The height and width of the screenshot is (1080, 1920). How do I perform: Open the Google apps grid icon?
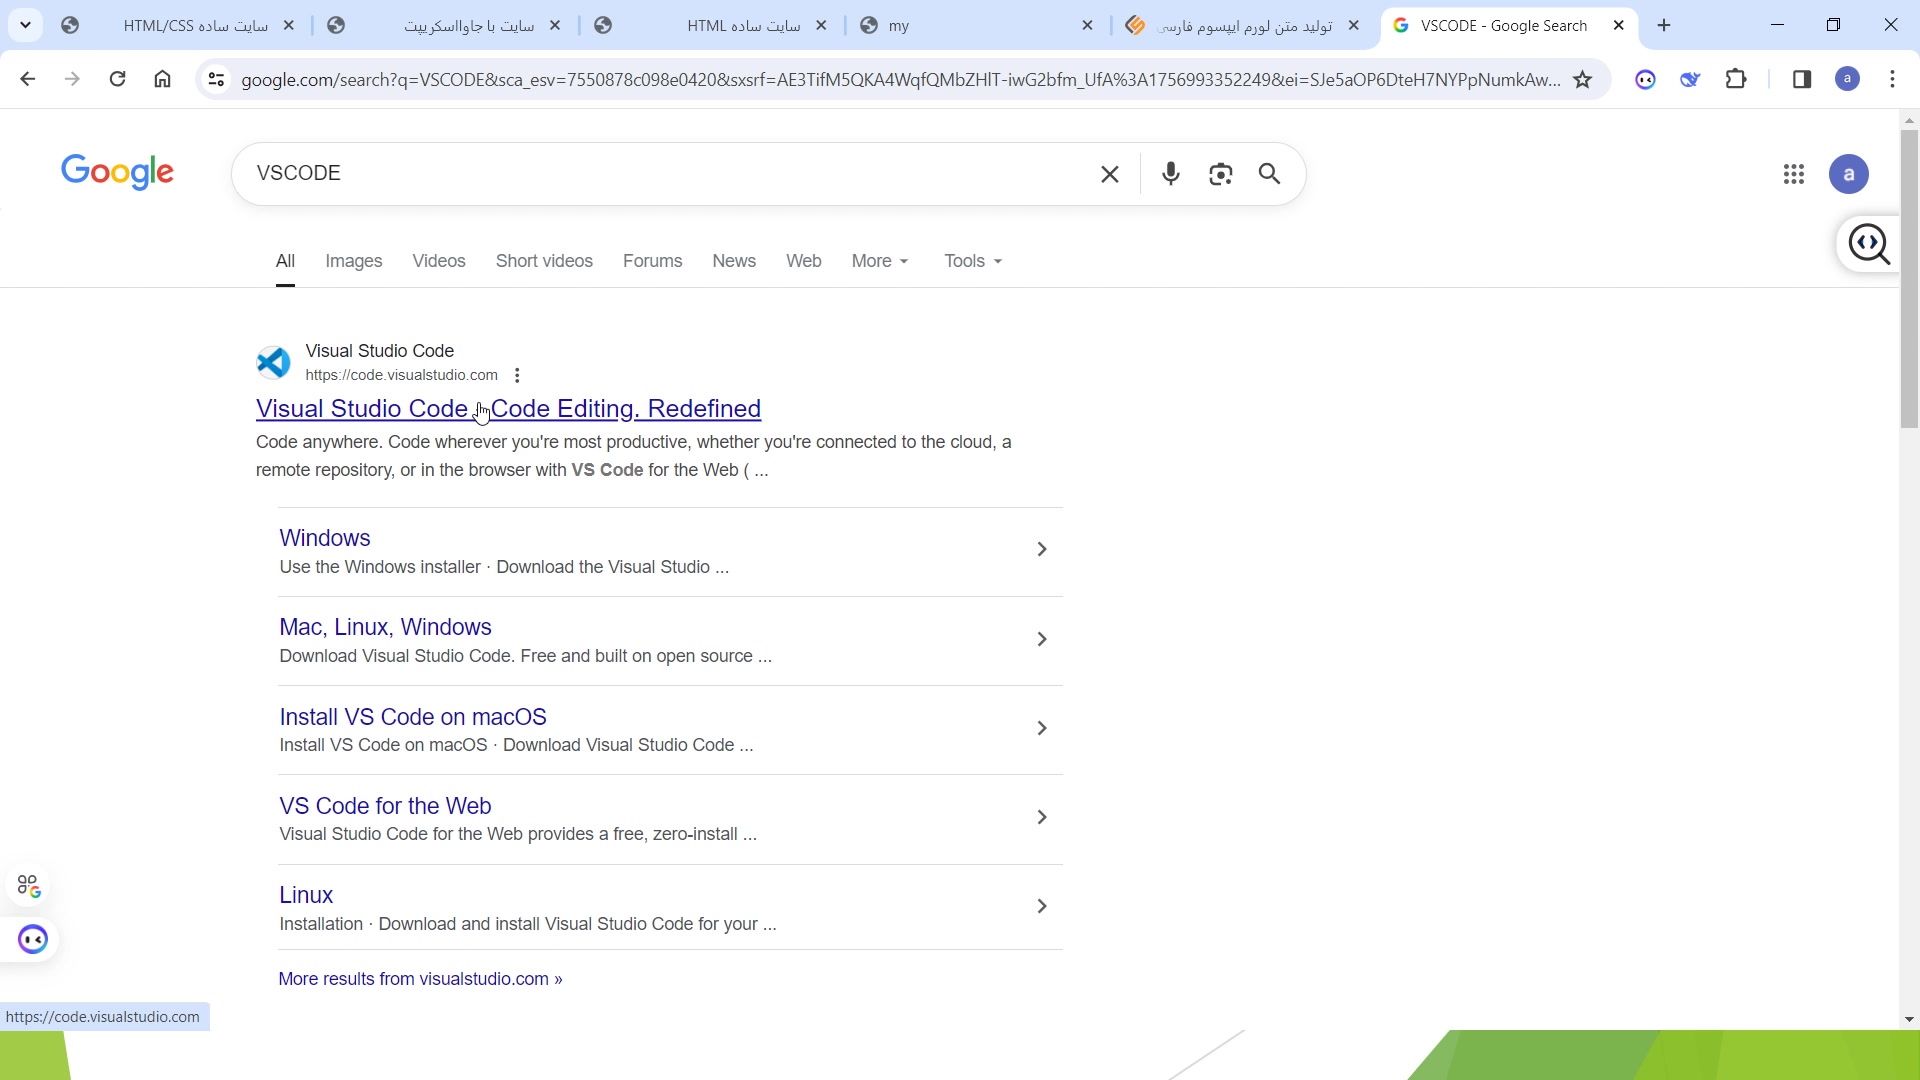(1793, 175)
